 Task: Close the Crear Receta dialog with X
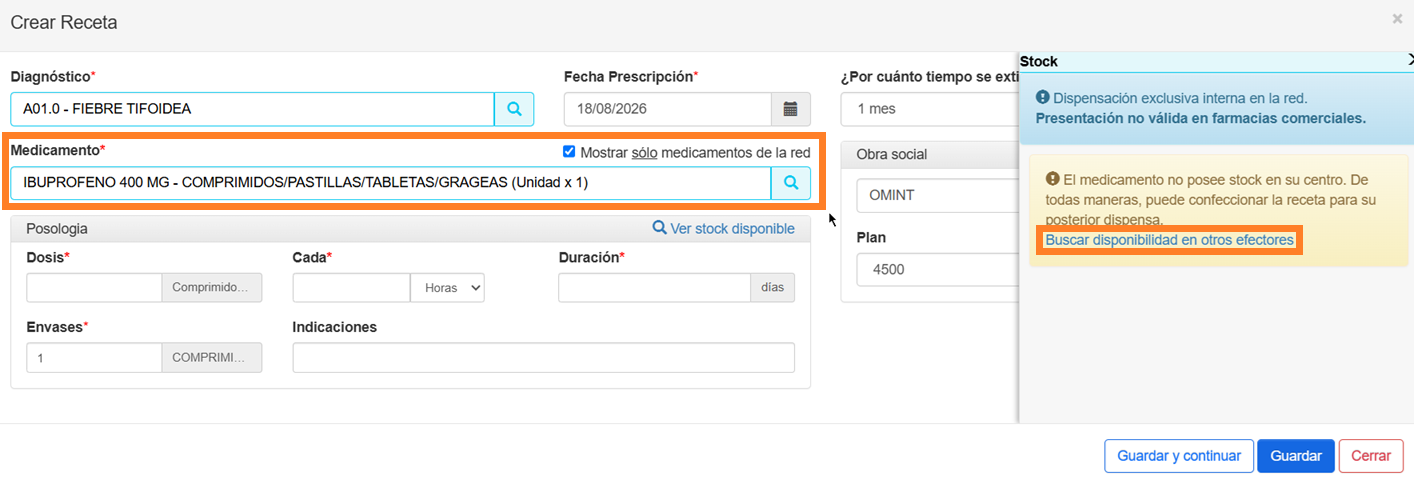[x=1397, y=19]
